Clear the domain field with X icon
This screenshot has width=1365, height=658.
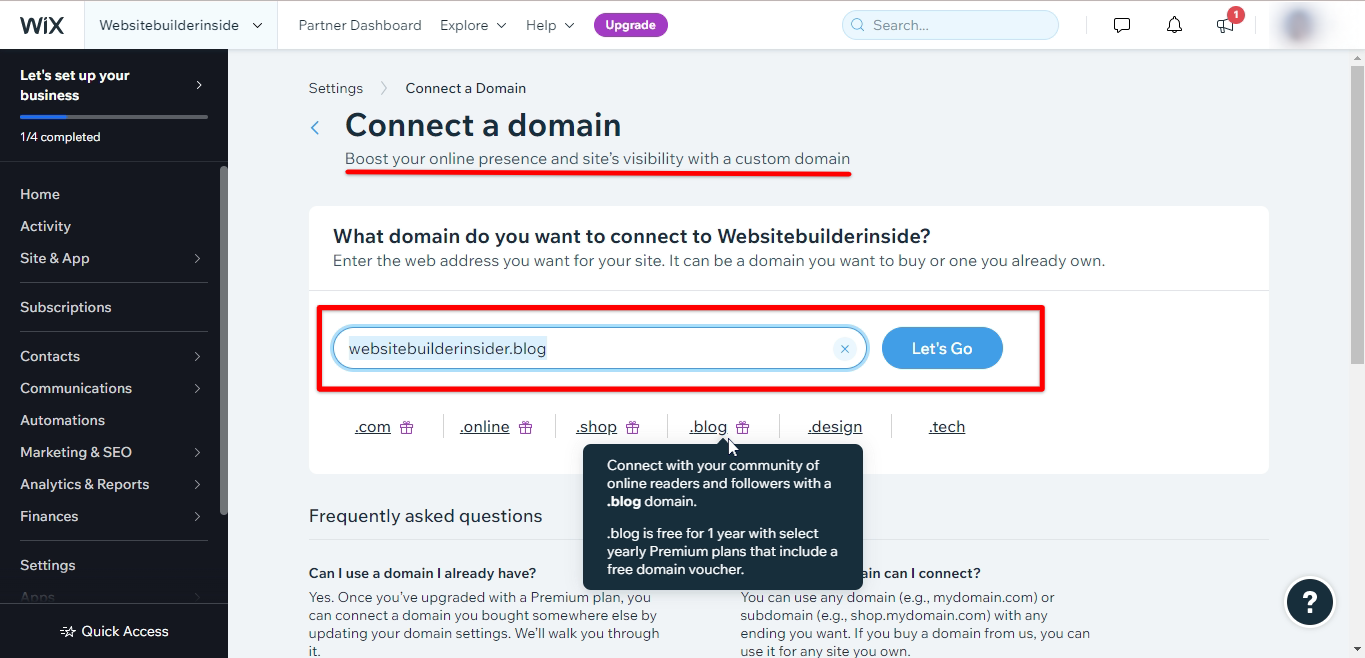845,349
